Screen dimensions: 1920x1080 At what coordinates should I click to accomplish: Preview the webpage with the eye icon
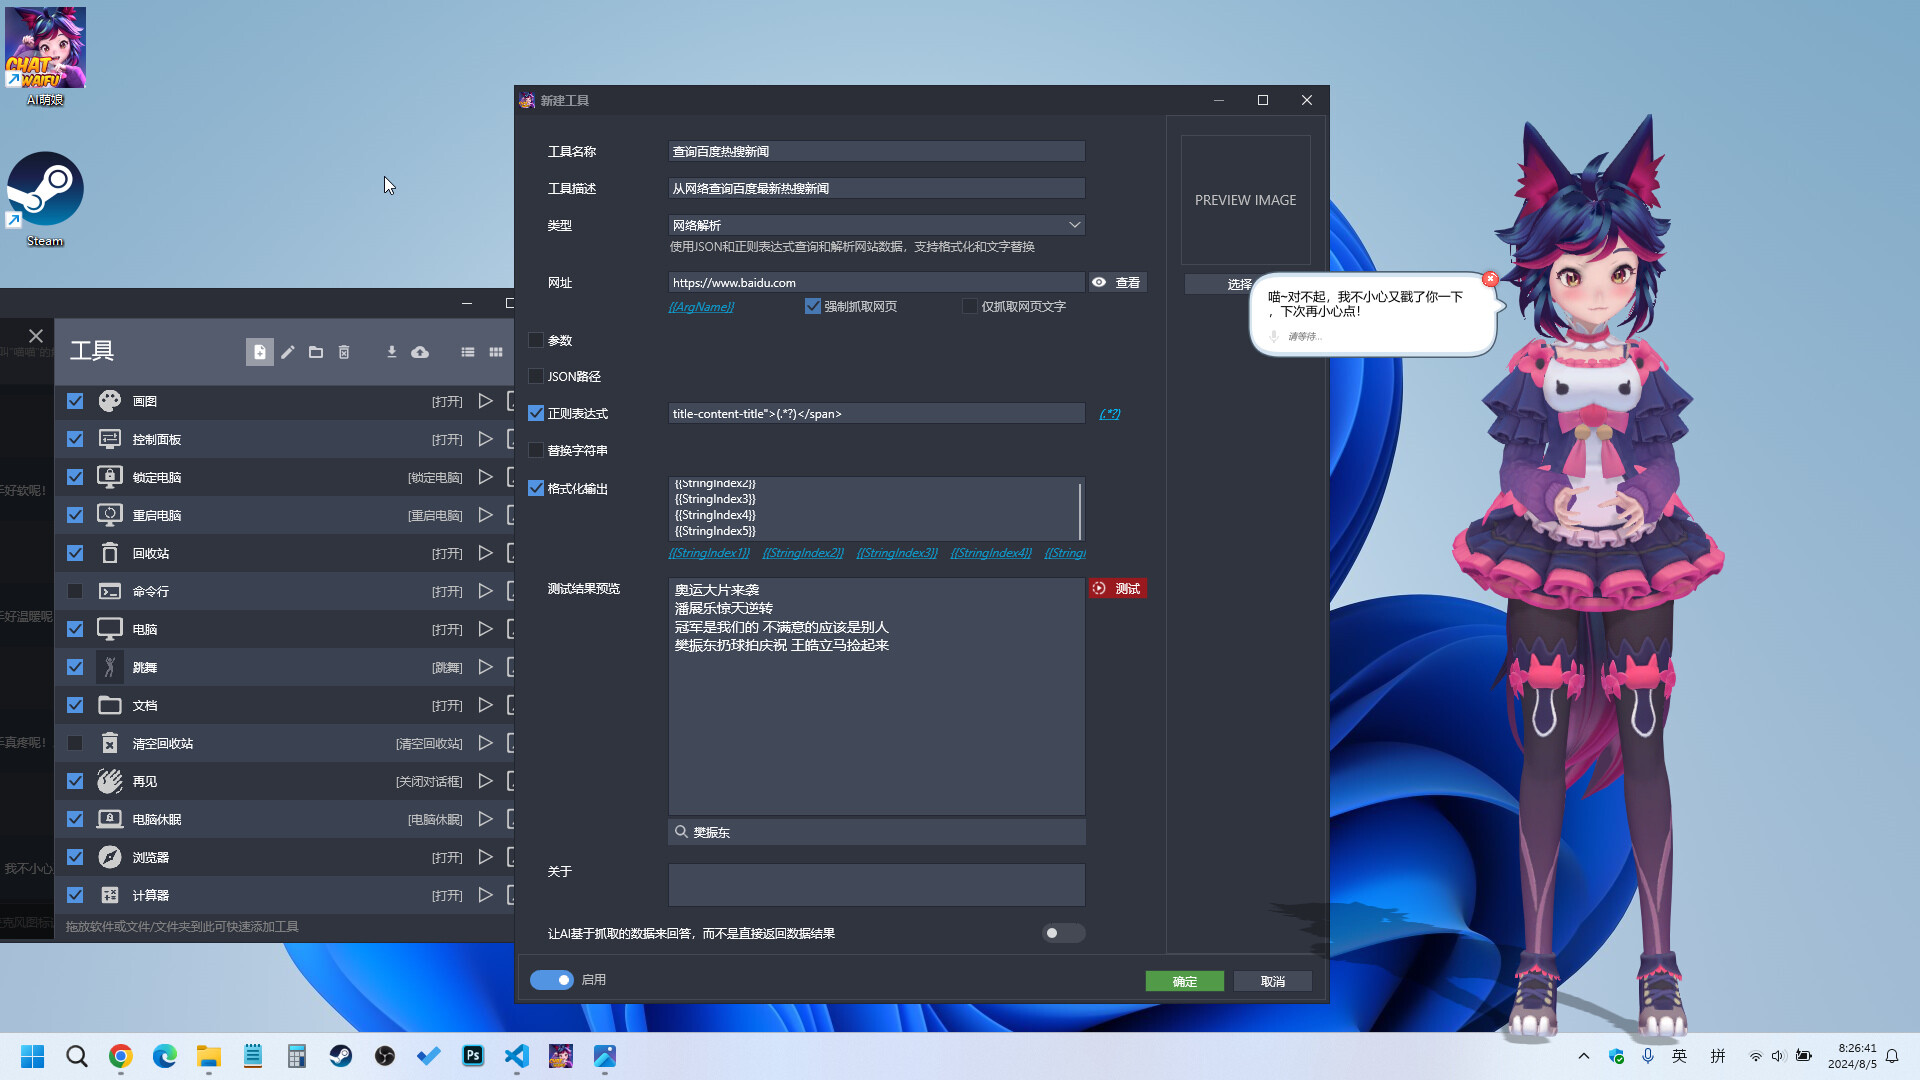coord(1098,282)
